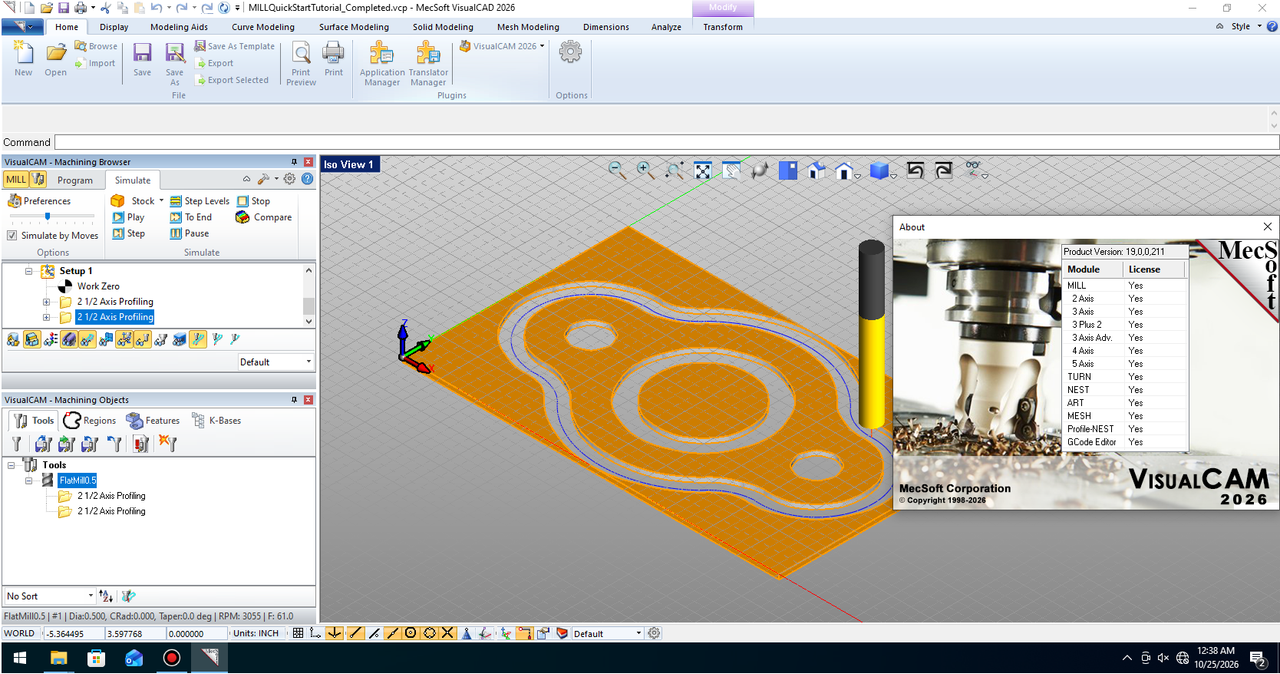Click the Stop simulation button

click(253, 201)
